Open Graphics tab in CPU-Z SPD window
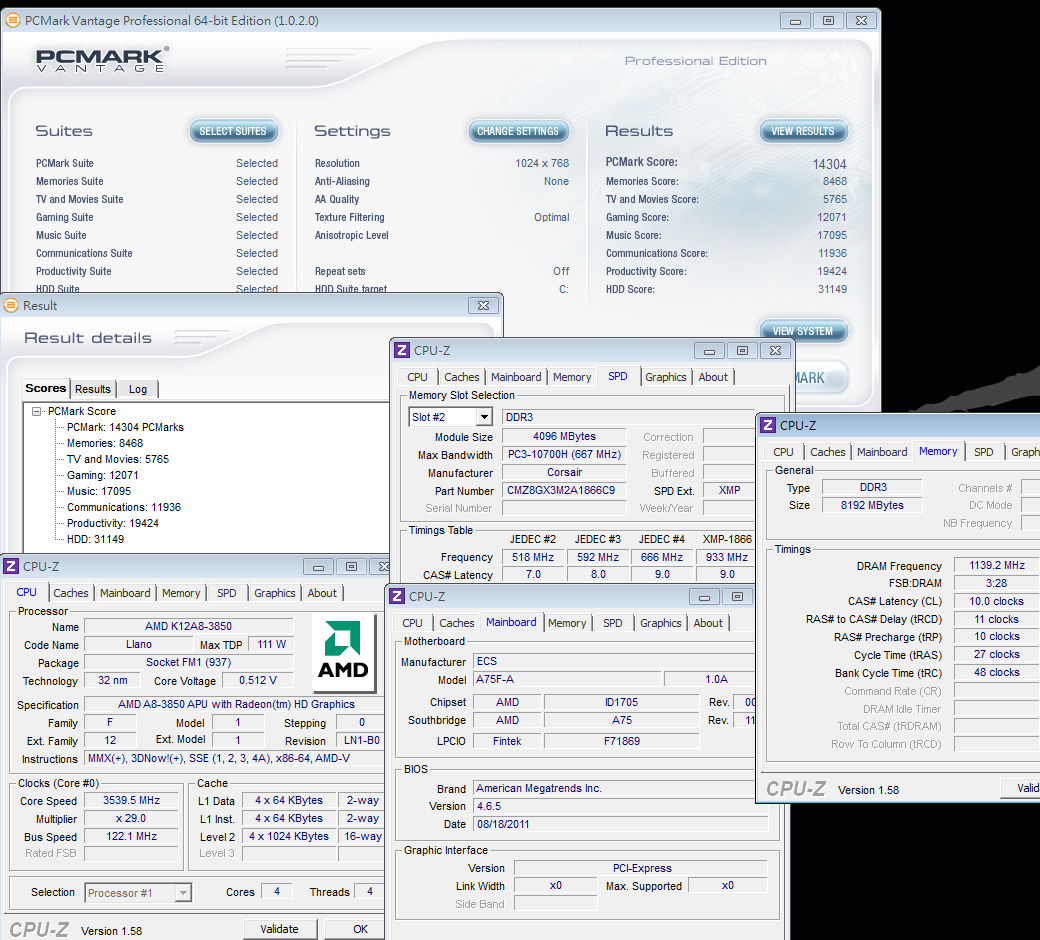 click(x=665, y=377)
